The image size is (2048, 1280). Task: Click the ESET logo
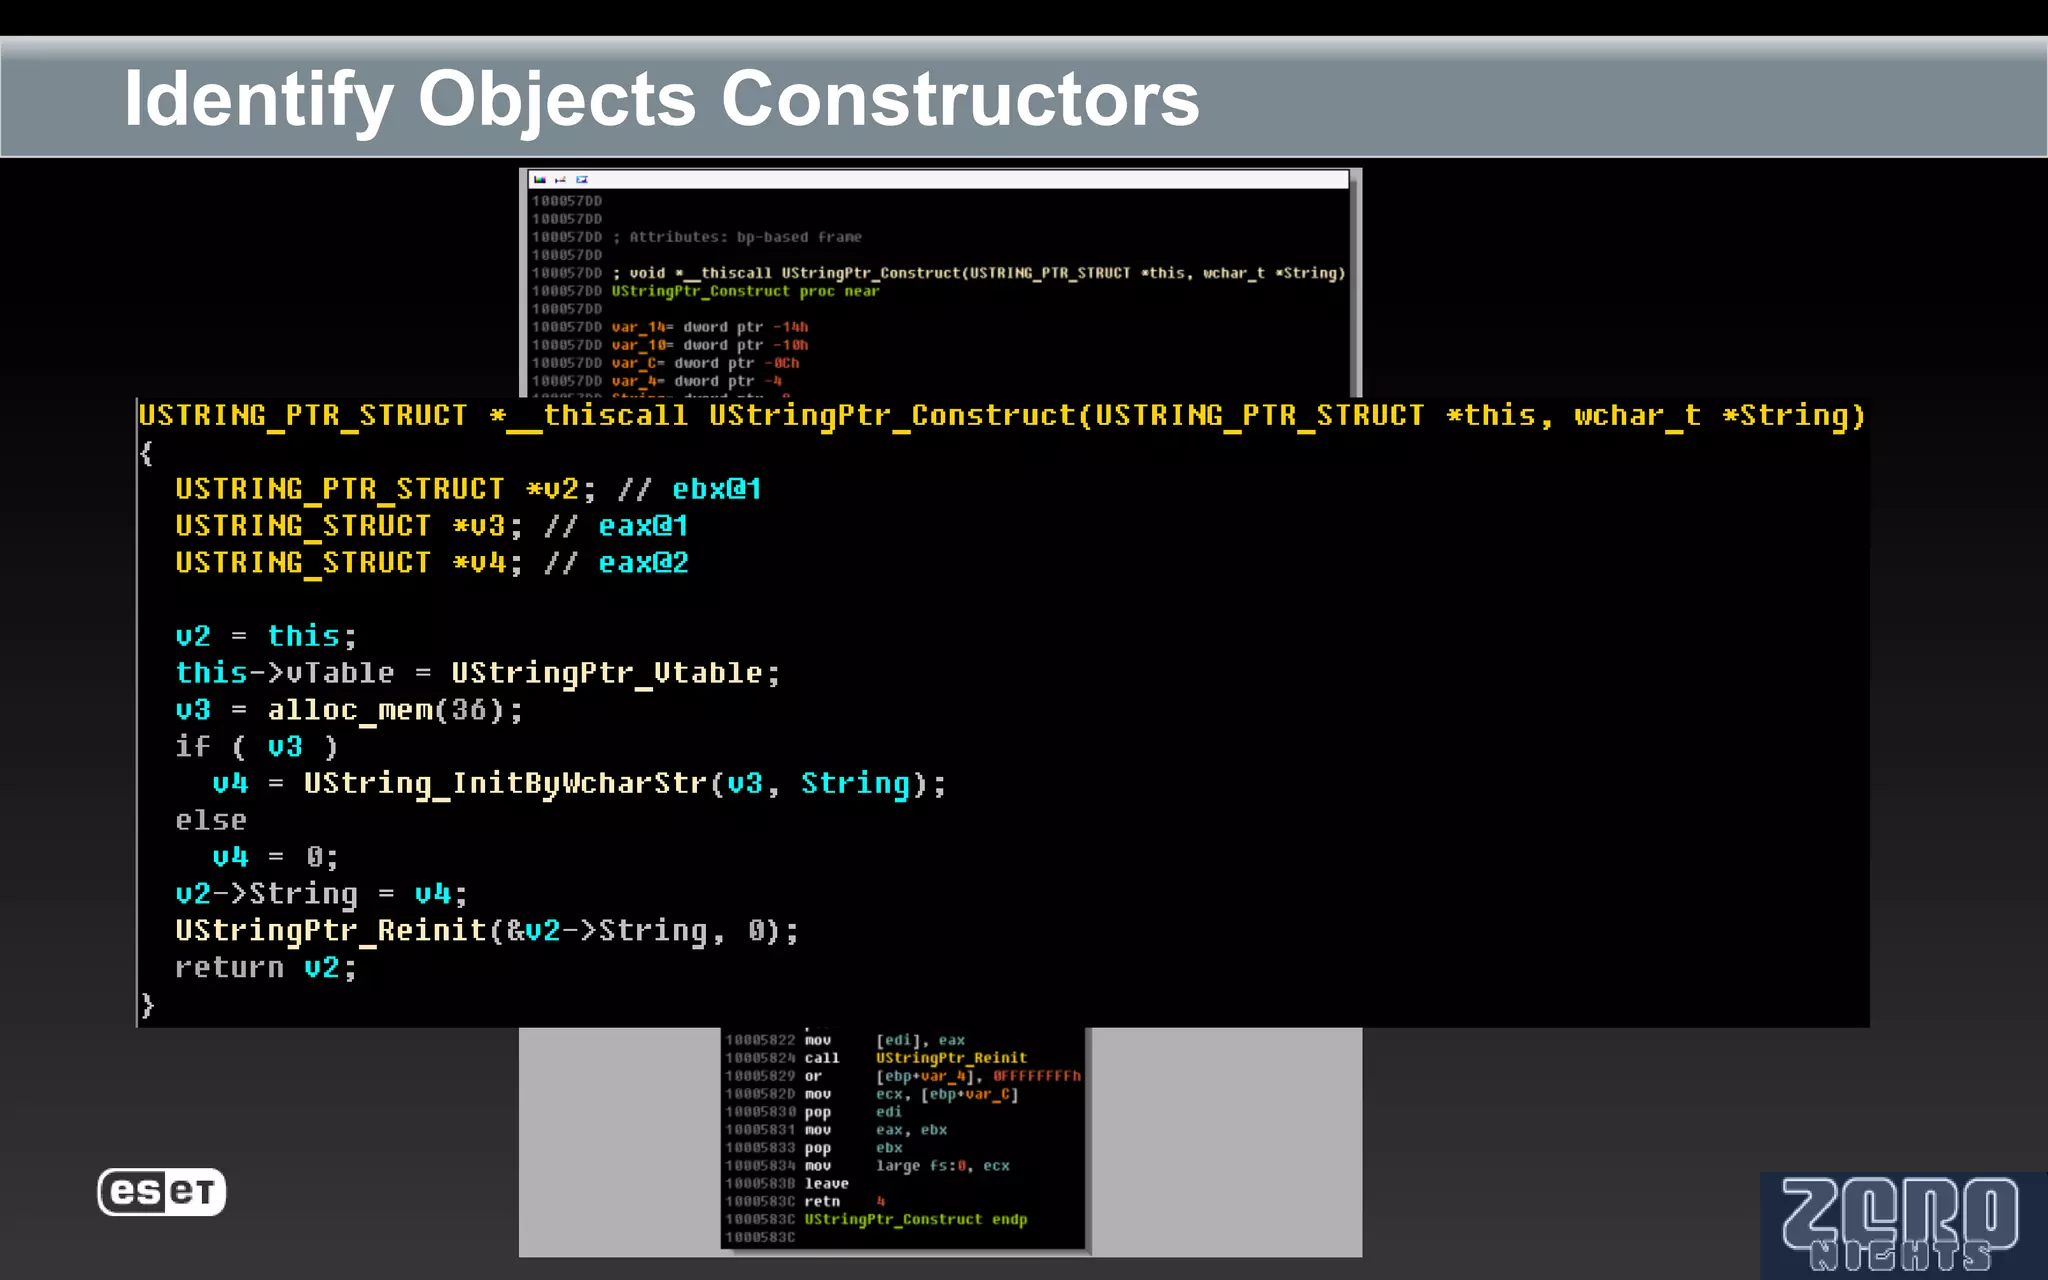click(x=161, y=1192)
